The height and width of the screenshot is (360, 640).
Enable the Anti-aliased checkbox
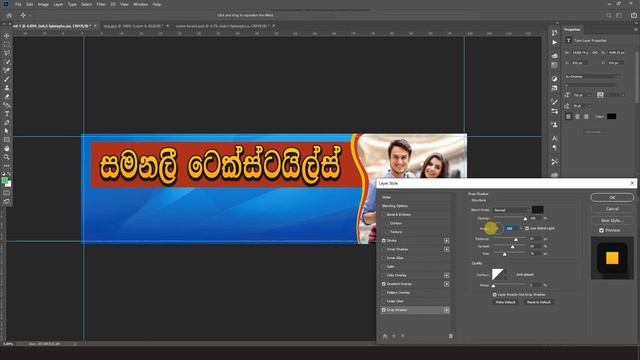(x=513, y=275)
